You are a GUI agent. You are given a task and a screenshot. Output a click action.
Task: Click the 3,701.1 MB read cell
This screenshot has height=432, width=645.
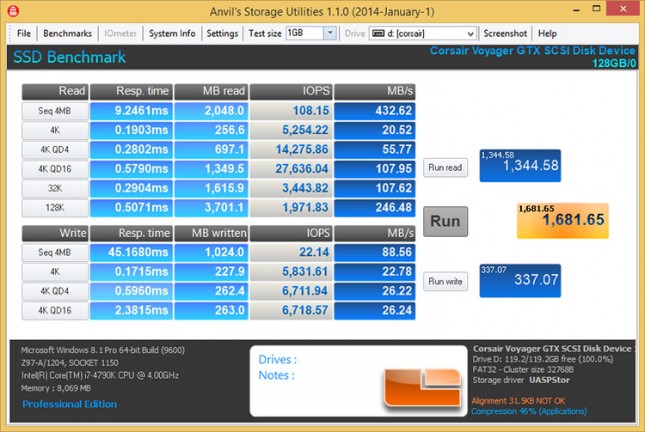[211, 208]
